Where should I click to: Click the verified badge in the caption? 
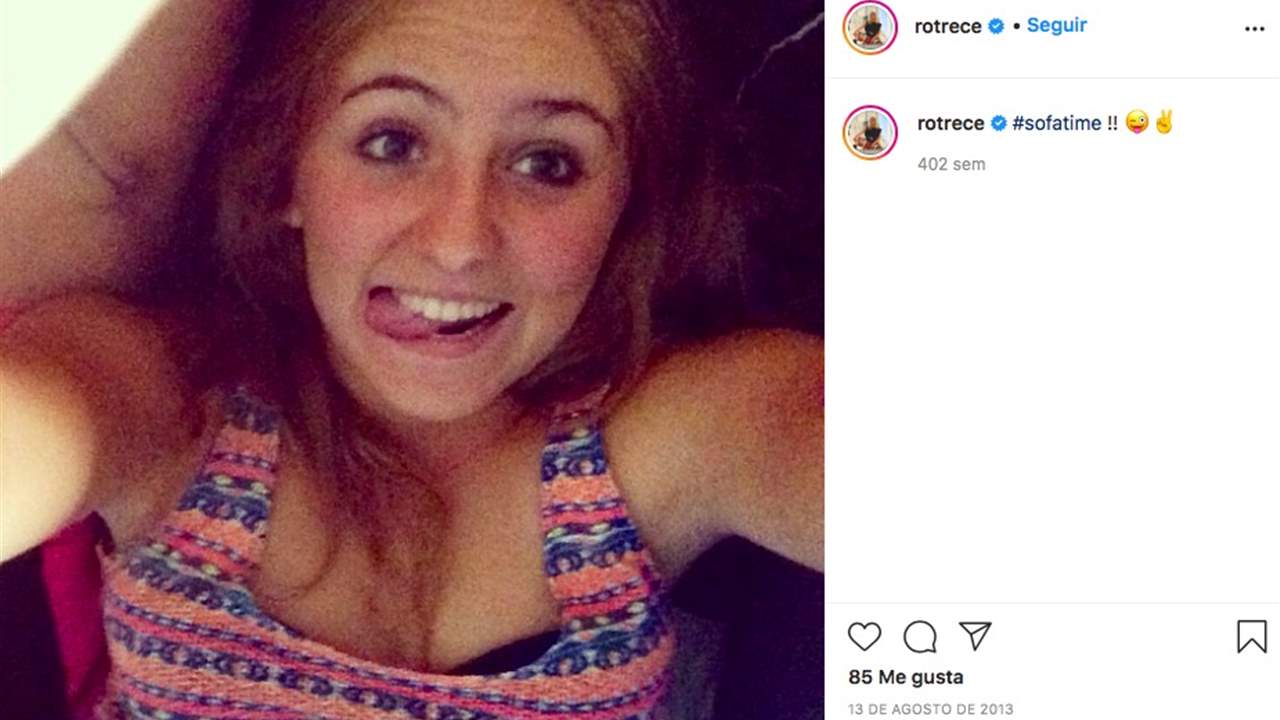click(x=999, y=123)
